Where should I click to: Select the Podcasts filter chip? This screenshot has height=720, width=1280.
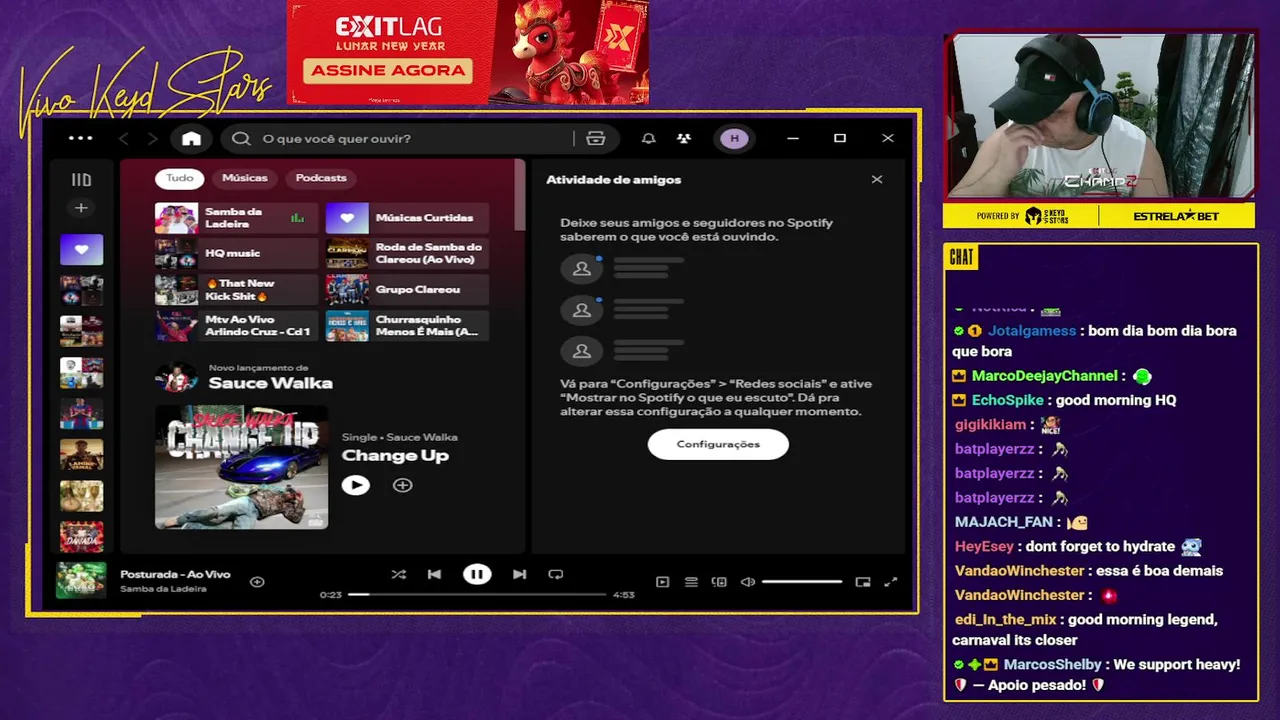(x=321, y=178)
